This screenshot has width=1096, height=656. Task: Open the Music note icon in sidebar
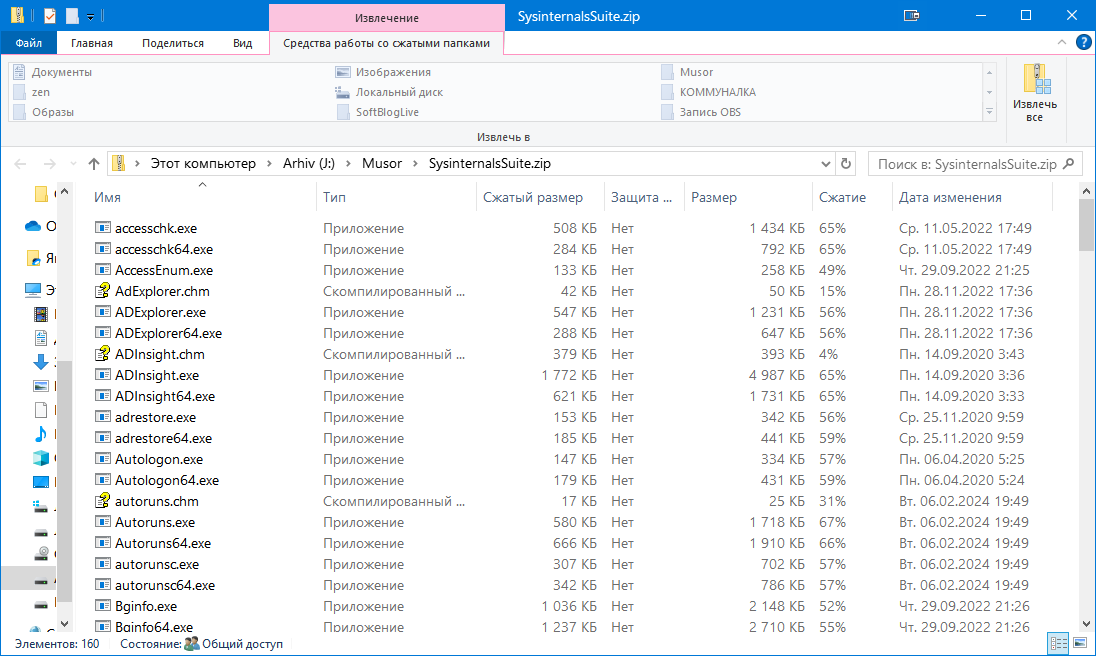click(41, 434)
